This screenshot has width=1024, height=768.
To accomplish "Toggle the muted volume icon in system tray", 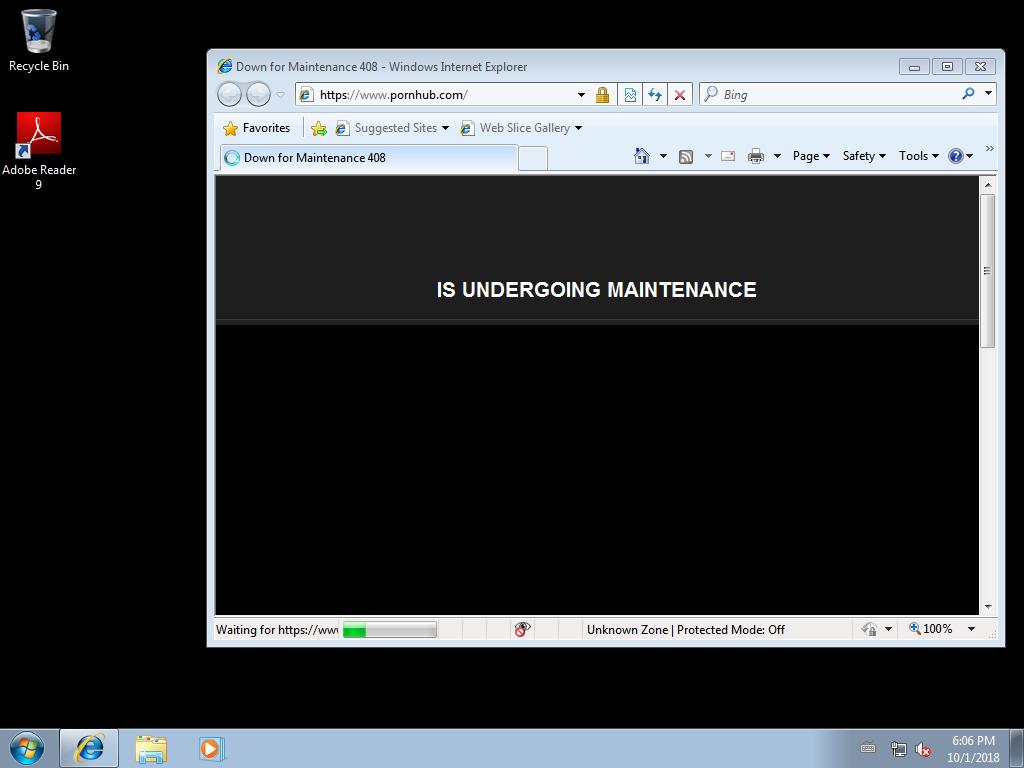I will pos(923,749).
